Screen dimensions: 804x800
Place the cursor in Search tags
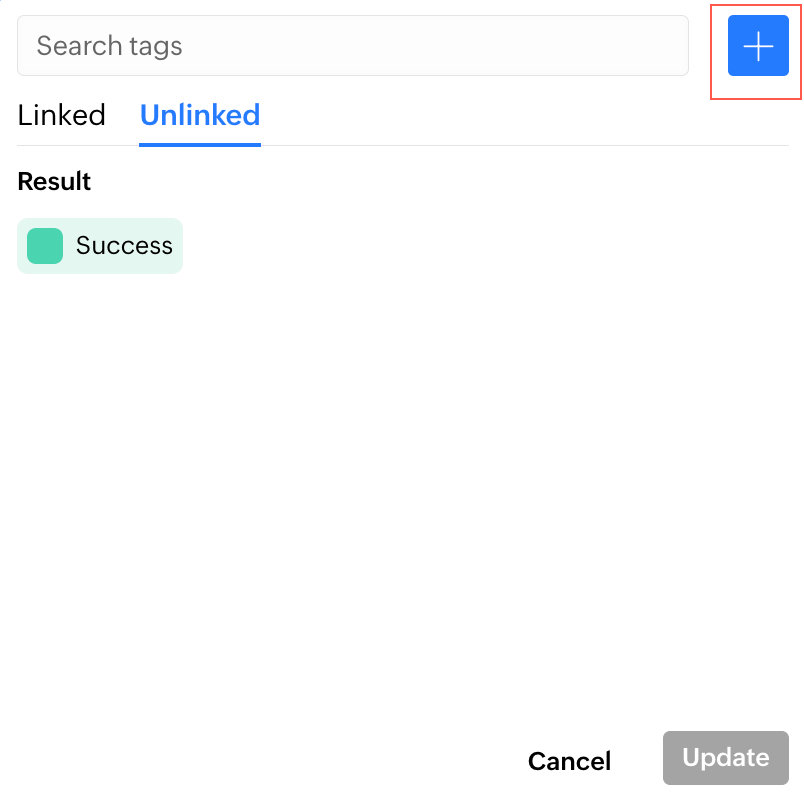click(x=352, y=46)
